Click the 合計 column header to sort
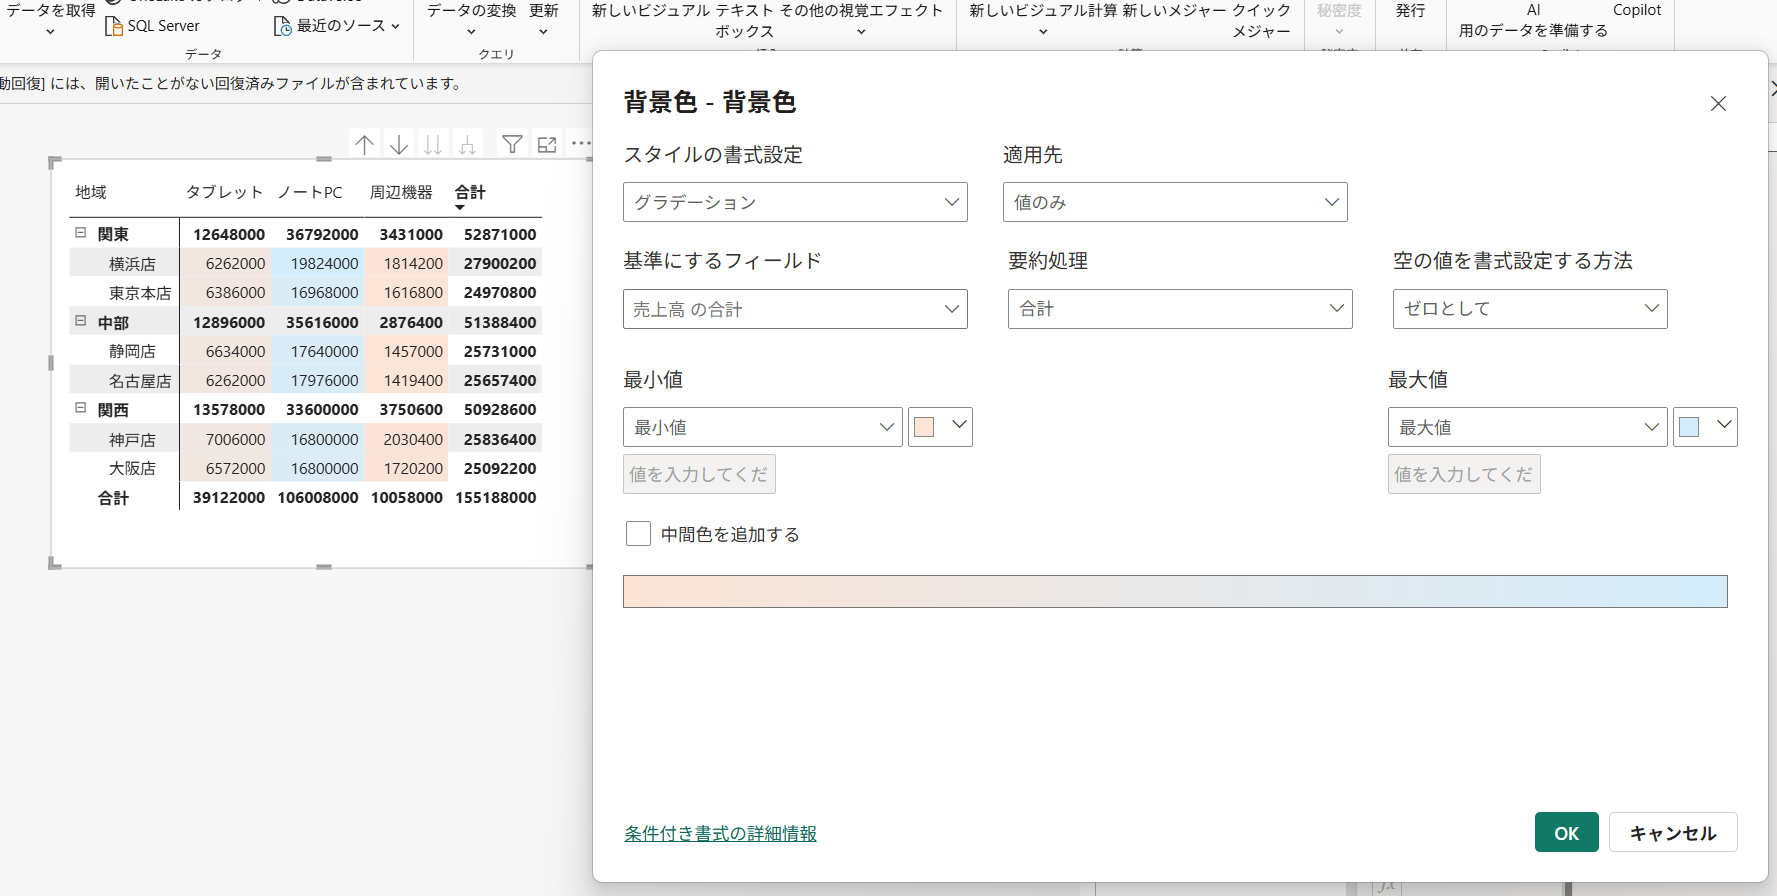The image size is (1777, 896). click(470, 192)
